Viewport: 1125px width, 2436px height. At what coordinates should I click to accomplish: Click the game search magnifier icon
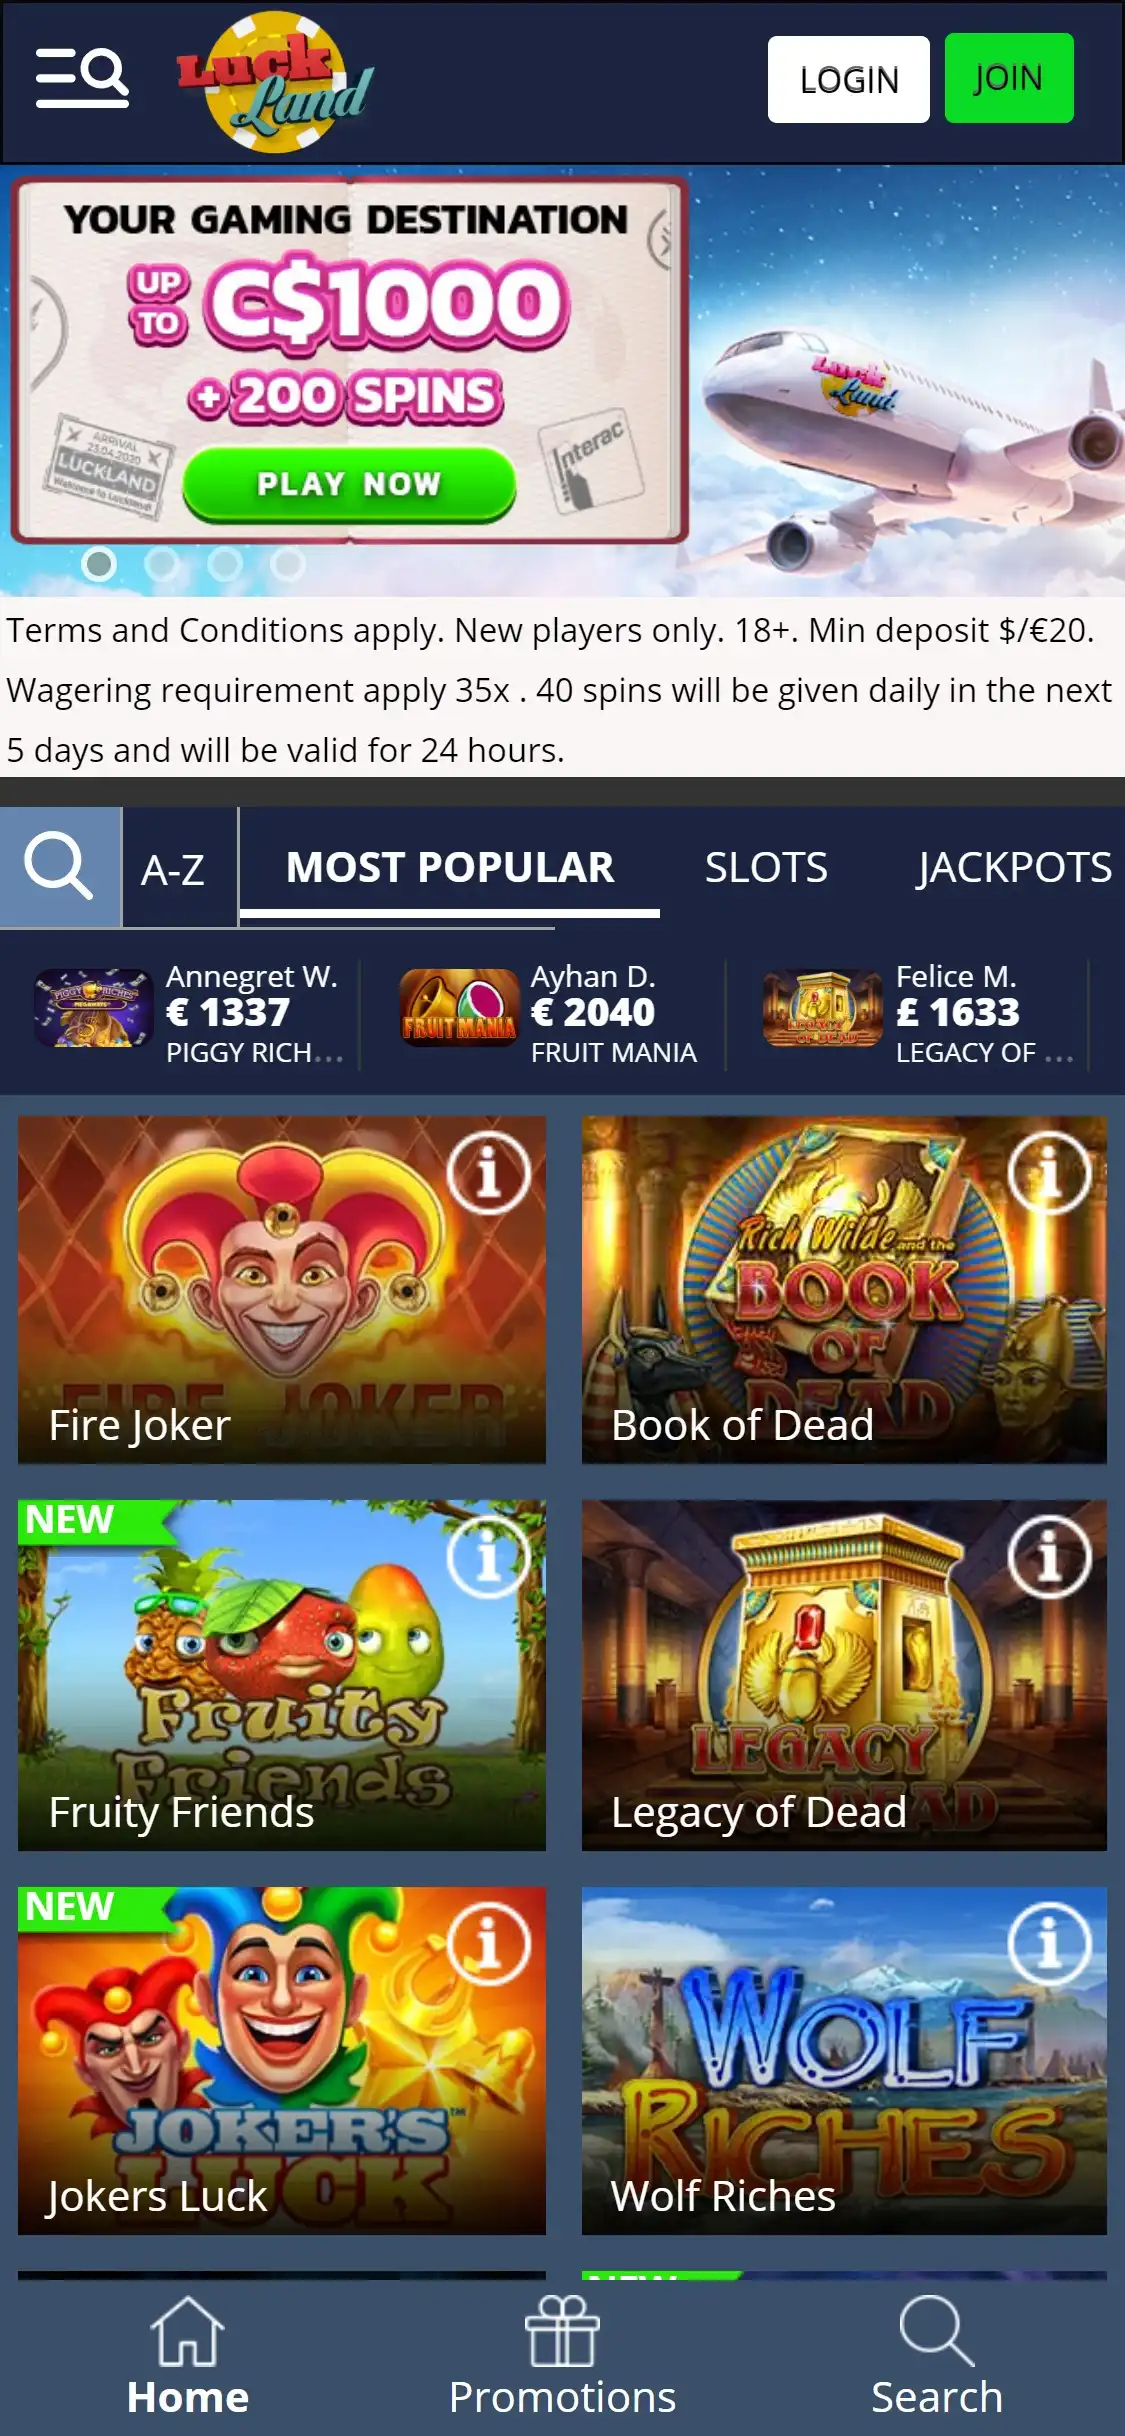pos(60,867)
